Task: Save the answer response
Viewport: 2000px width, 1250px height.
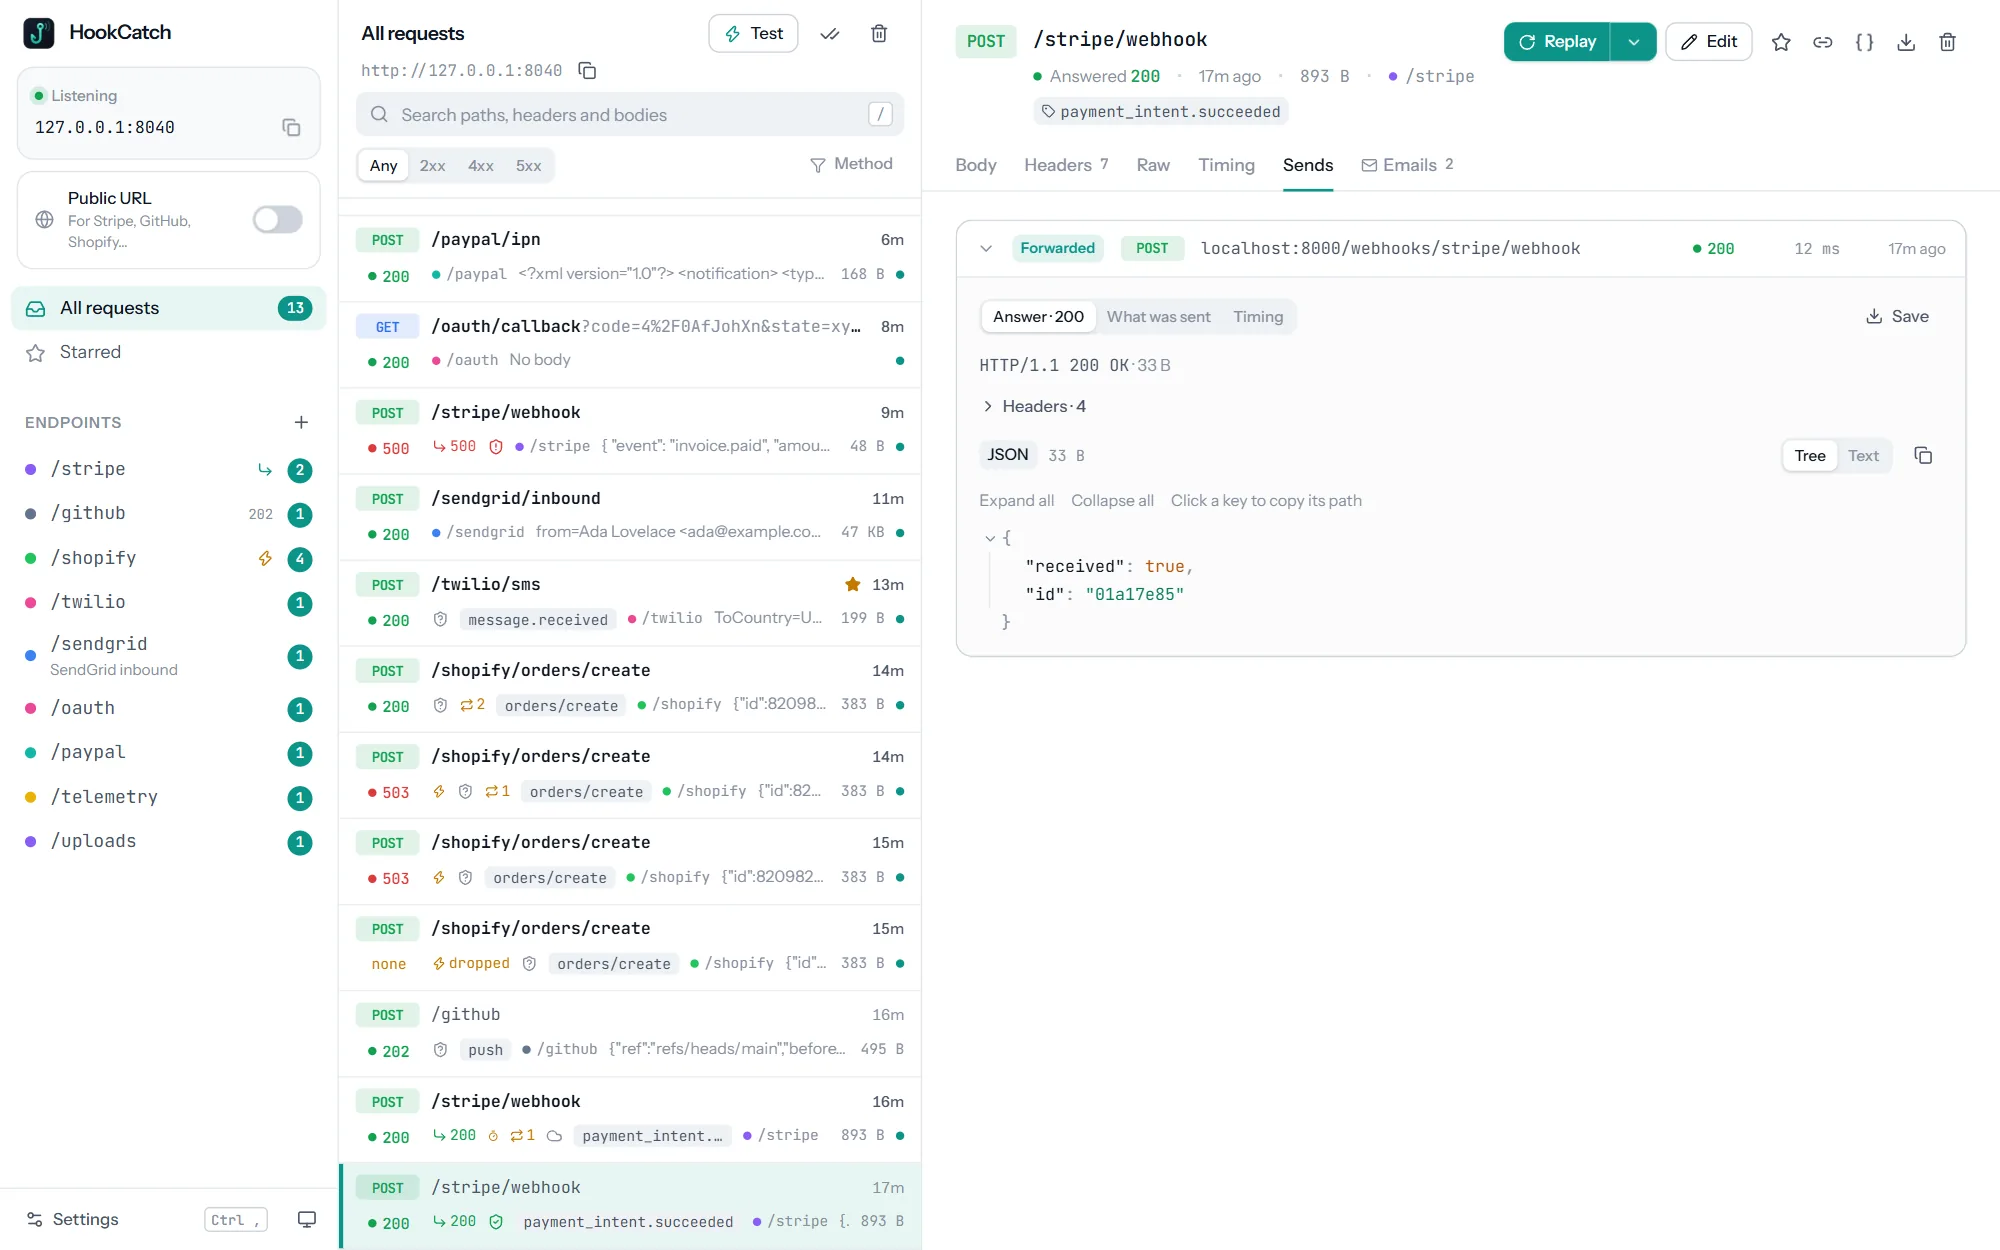Action: [1897, 316]
